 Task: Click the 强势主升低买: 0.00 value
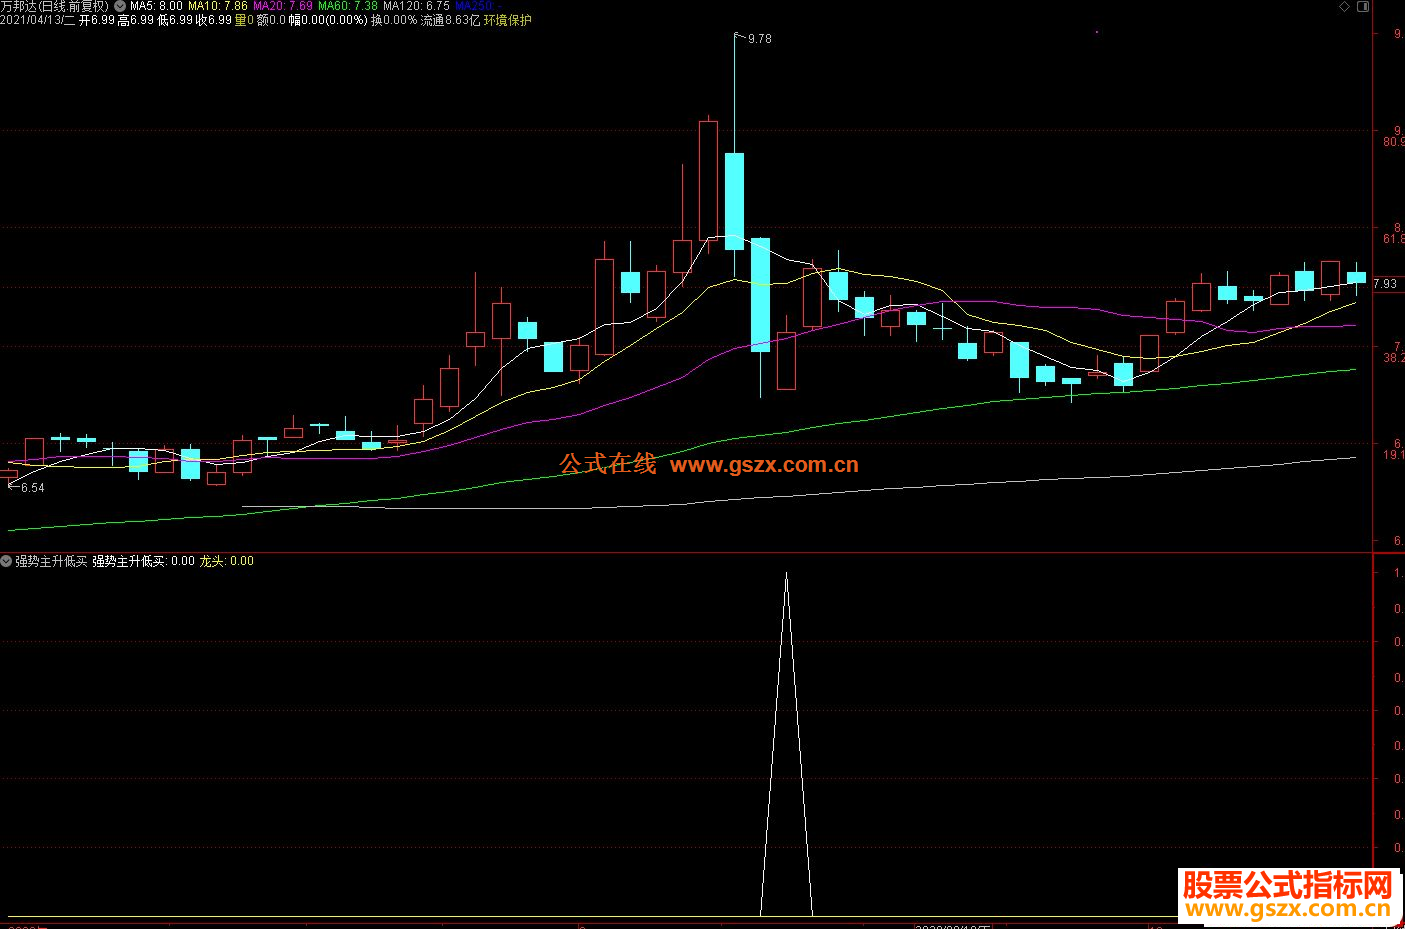(143, 561)
